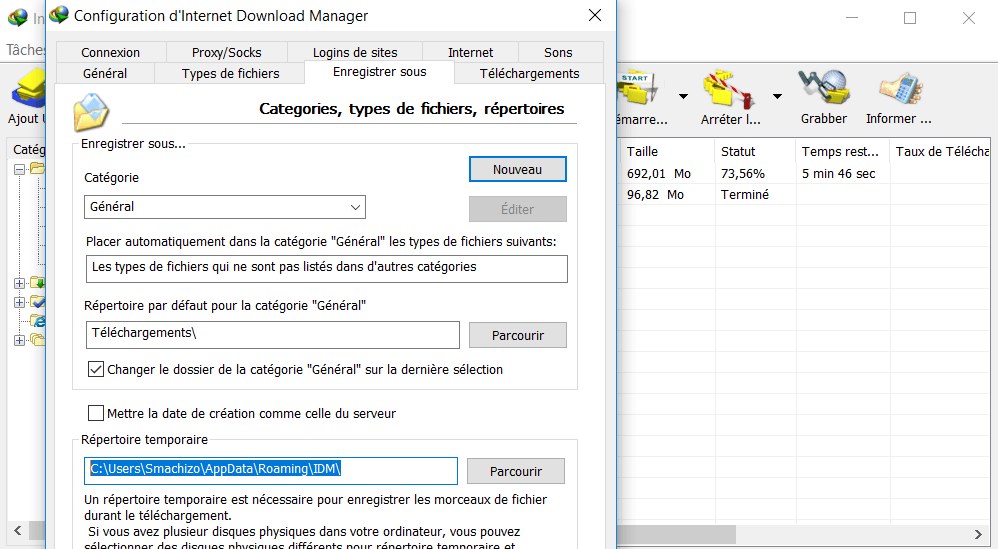Open the Téléchargements tab

(530, 73)
